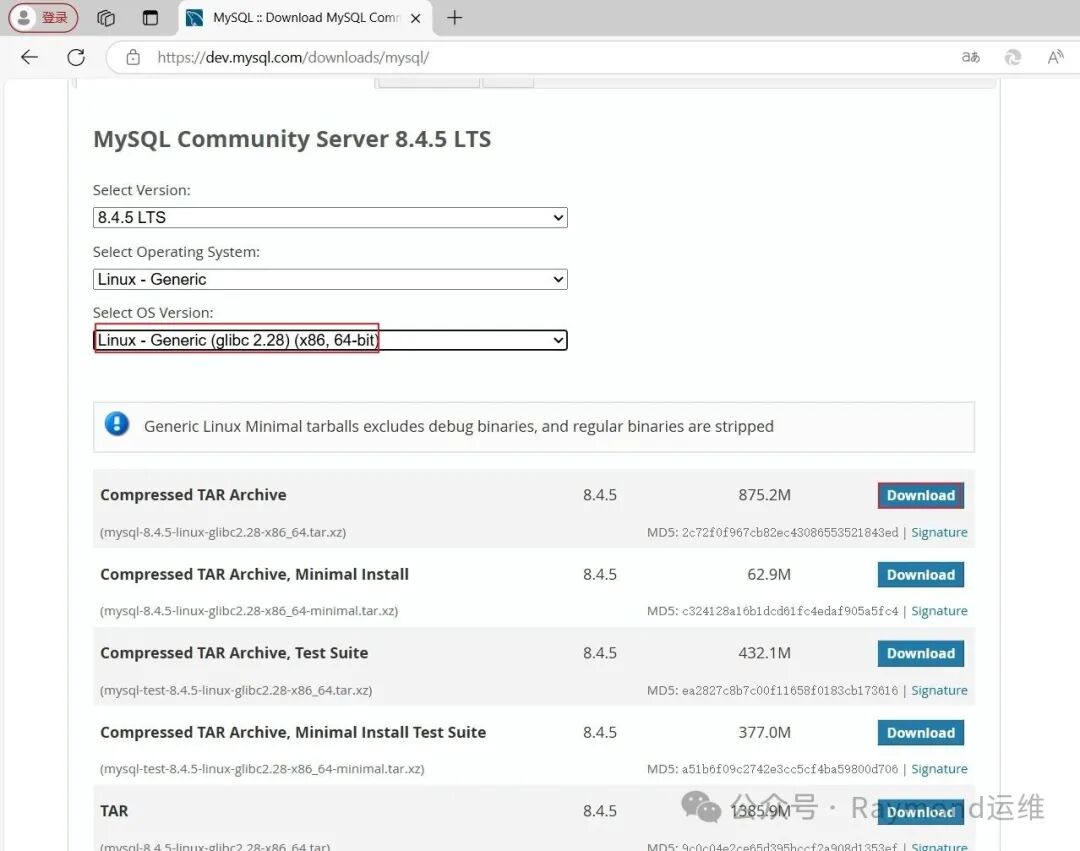View site security lock info
Screen dimensions: 1080x851
tap(133, 57)
